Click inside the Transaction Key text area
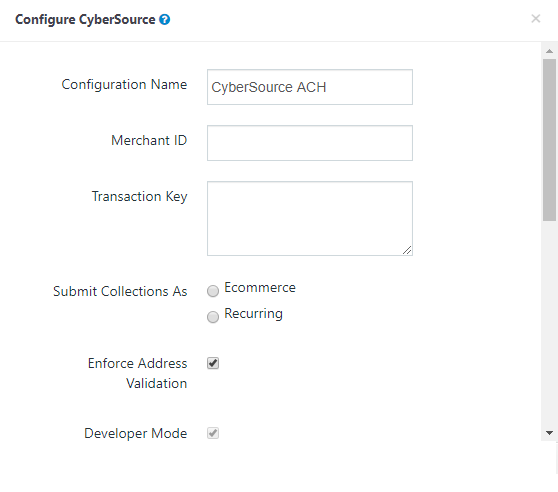 (310, 218)
